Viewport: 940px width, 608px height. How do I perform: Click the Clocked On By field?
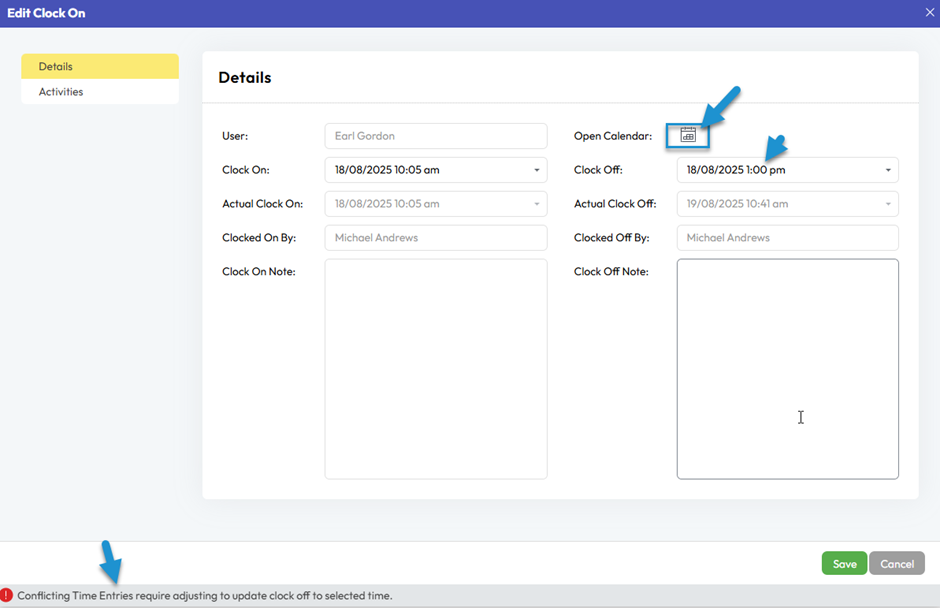pos(435,238)
